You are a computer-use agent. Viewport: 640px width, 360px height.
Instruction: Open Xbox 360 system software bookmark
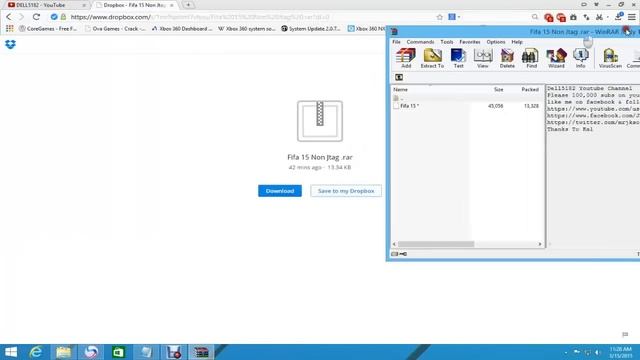[x=247, y=29]
